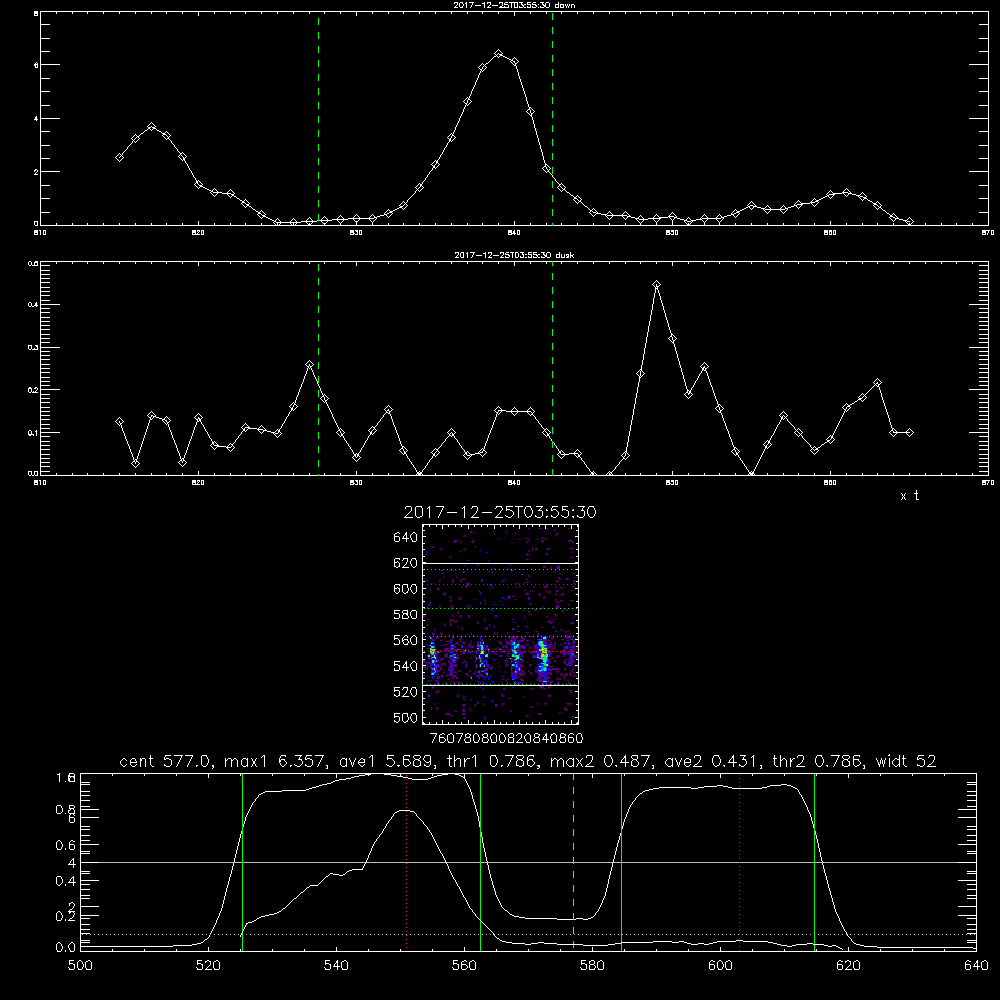Click the dotted horizontal threshold line in bottom plot
The width and height of the screenshot is (1000, 1000).
coord(528,934)
